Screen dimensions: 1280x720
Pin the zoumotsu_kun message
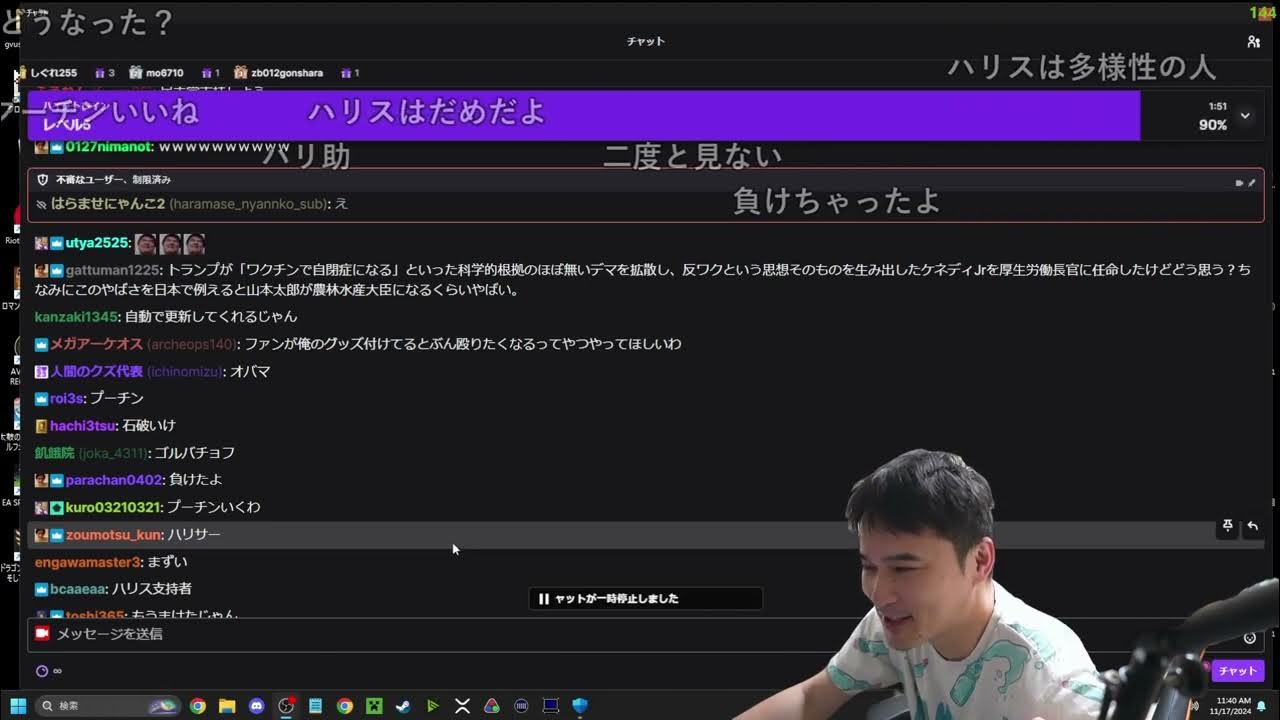click(1227, 526)
